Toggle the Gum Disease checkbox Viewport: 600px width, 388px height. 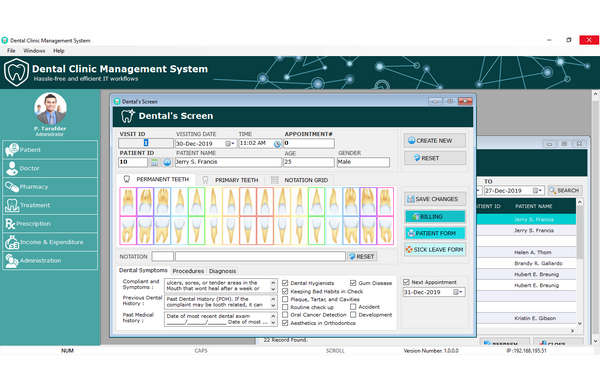353,283
